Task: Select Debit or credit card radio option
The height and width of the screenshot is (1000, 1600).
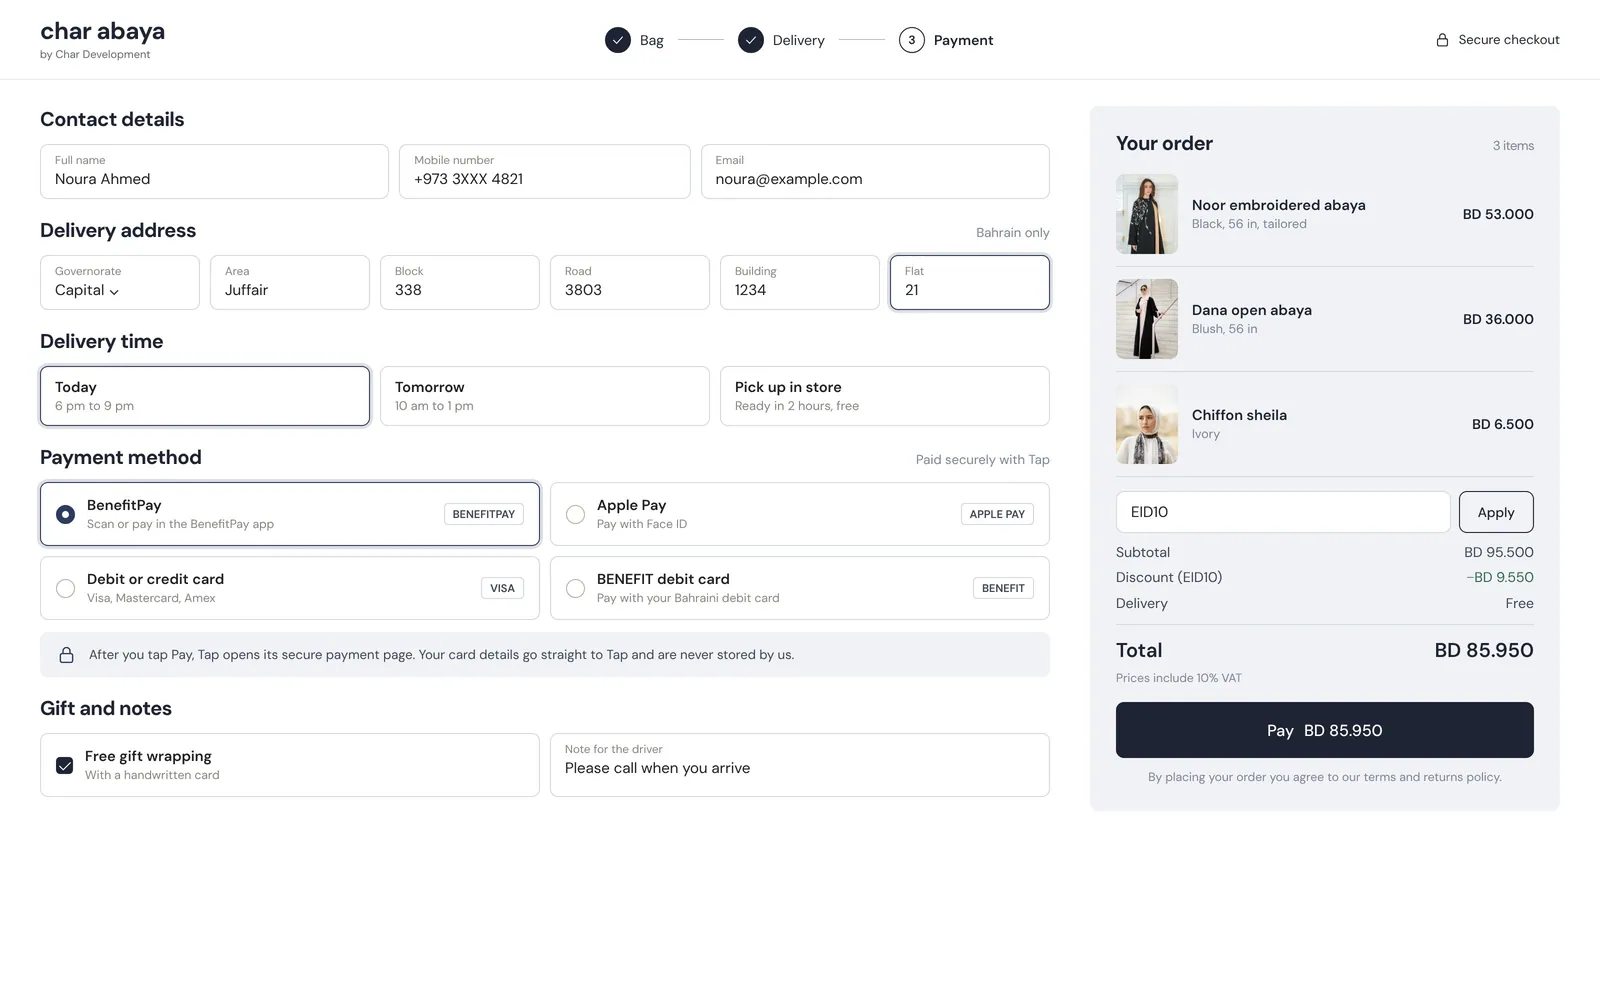Action: coord(65,588)
